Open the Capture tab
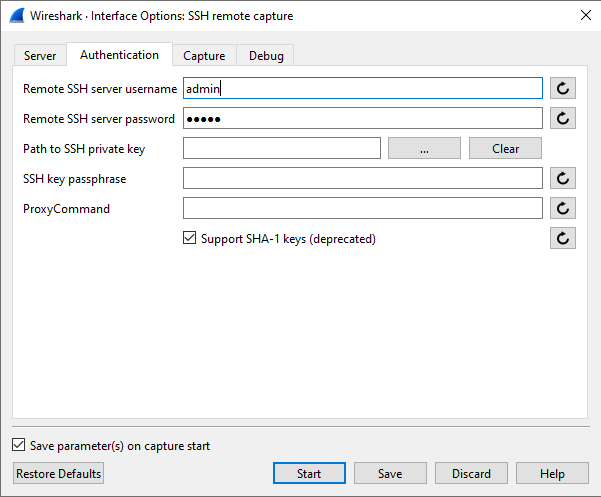This screenshot has height=497, width=601. pyautogui.click(x=204, y=56)
